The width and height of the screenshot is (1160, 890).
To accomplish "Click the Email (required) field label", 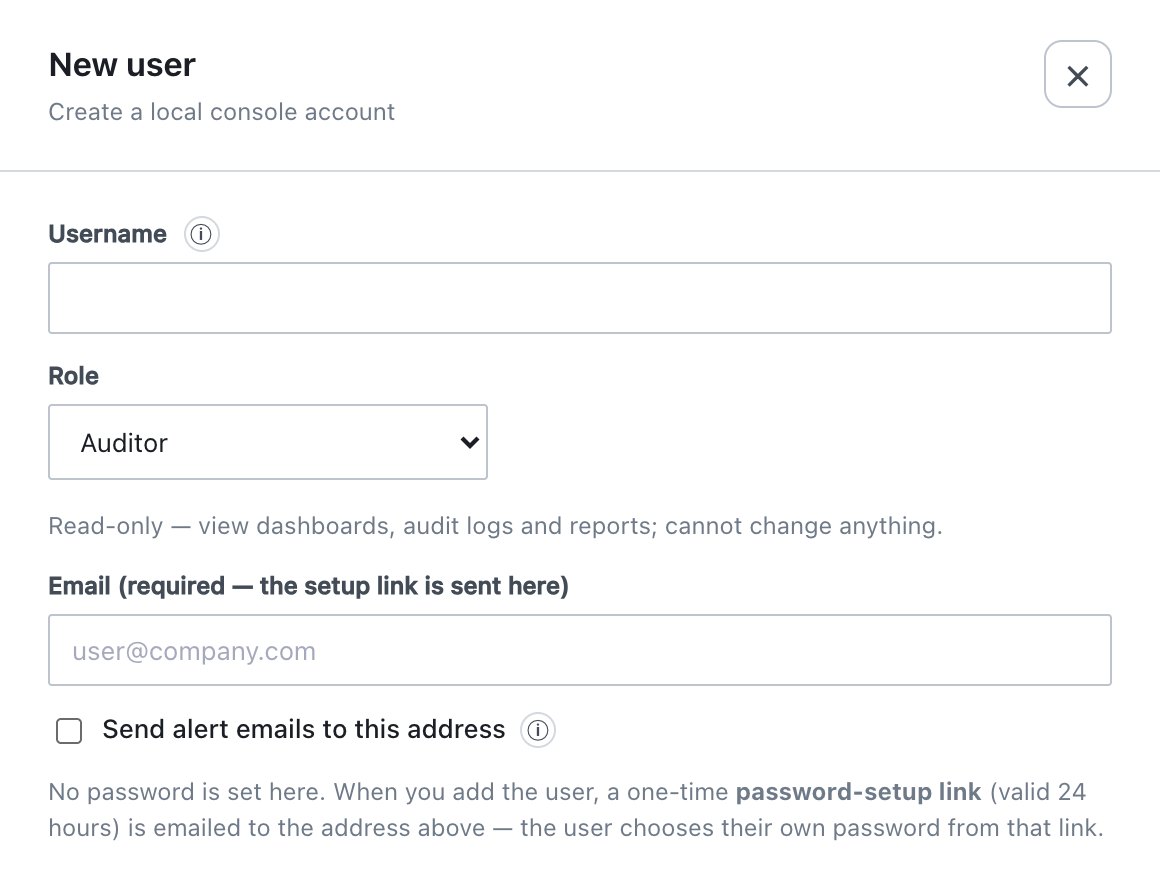I will (x=308, y=586).
